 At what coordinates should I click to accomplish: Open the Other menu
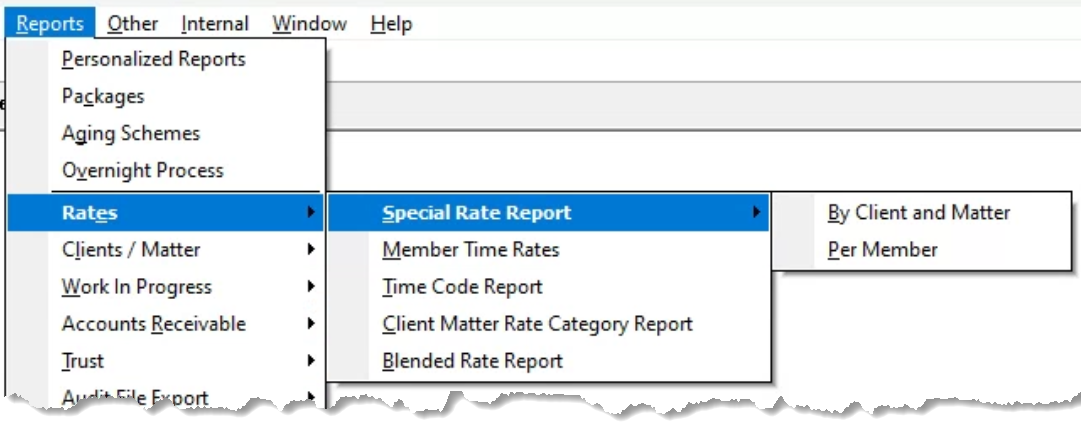(x=132, y=23)
